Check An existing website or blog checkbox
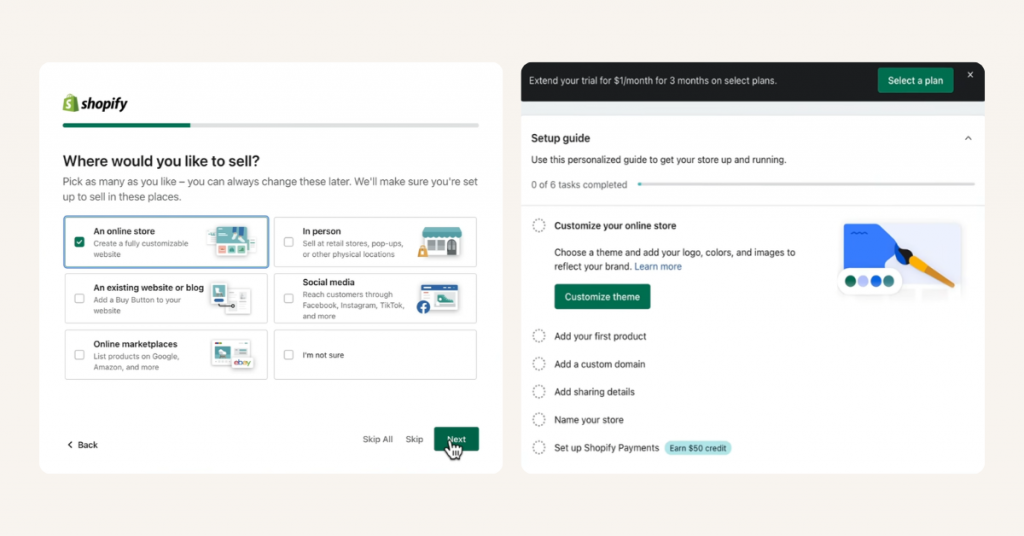Viewport: 1024px width, 536px height. tap(80, 298)
